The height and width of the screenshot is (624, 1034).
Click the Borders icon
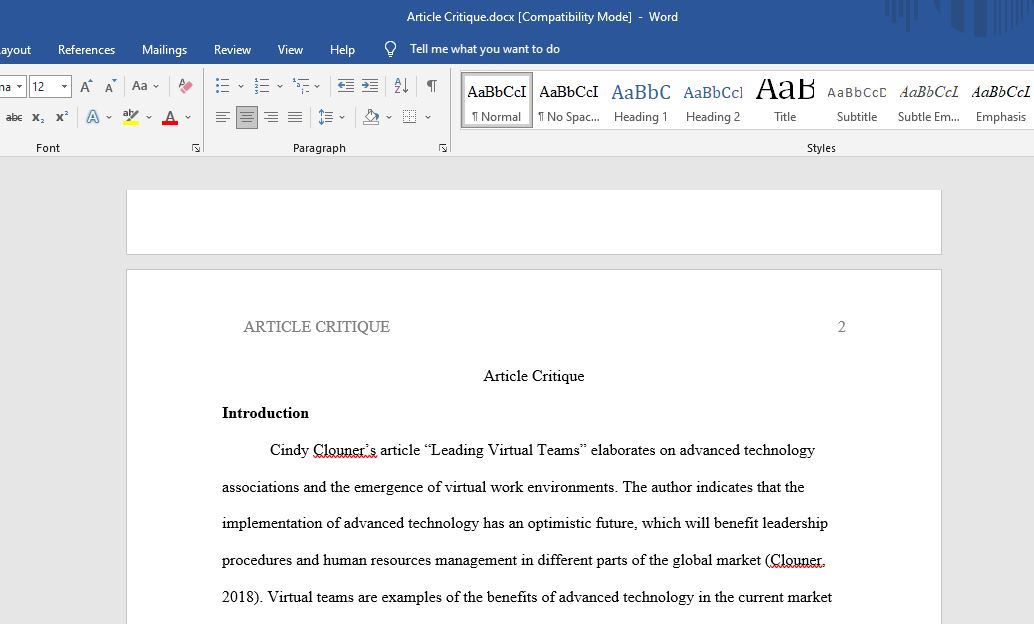410,117
